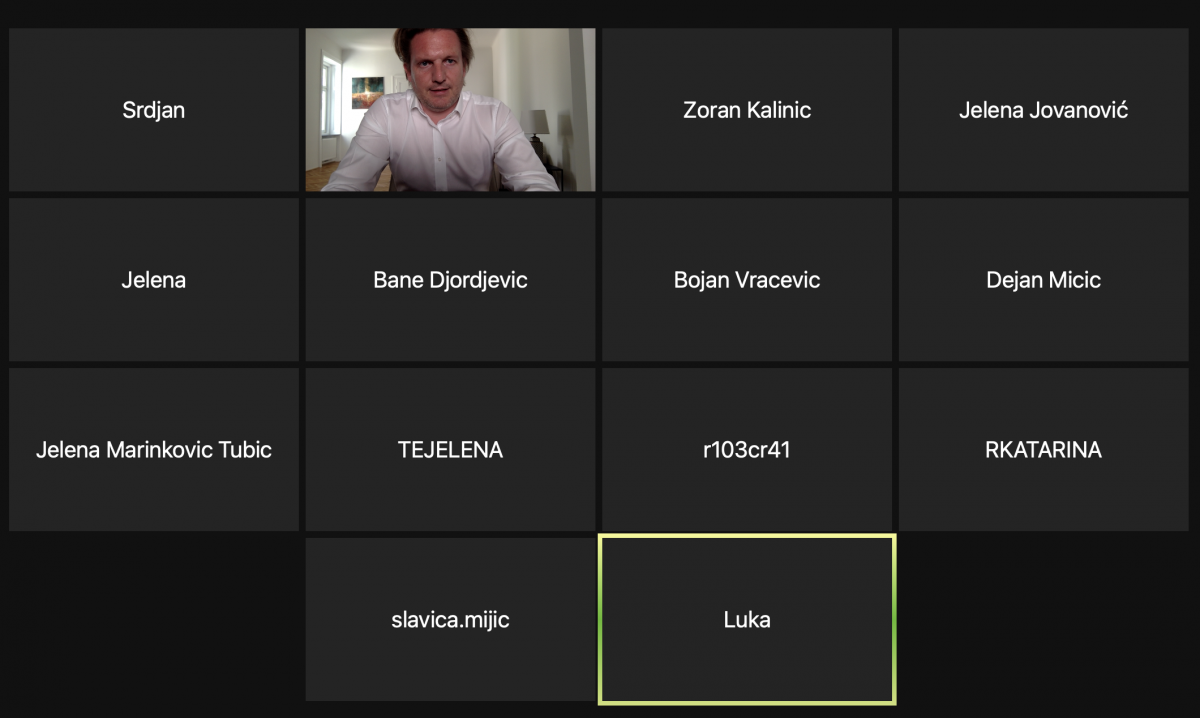This screenshot has width=1200, height=718.
Task: Click the live video tile of the man
Action: click(x=450, y=110)
